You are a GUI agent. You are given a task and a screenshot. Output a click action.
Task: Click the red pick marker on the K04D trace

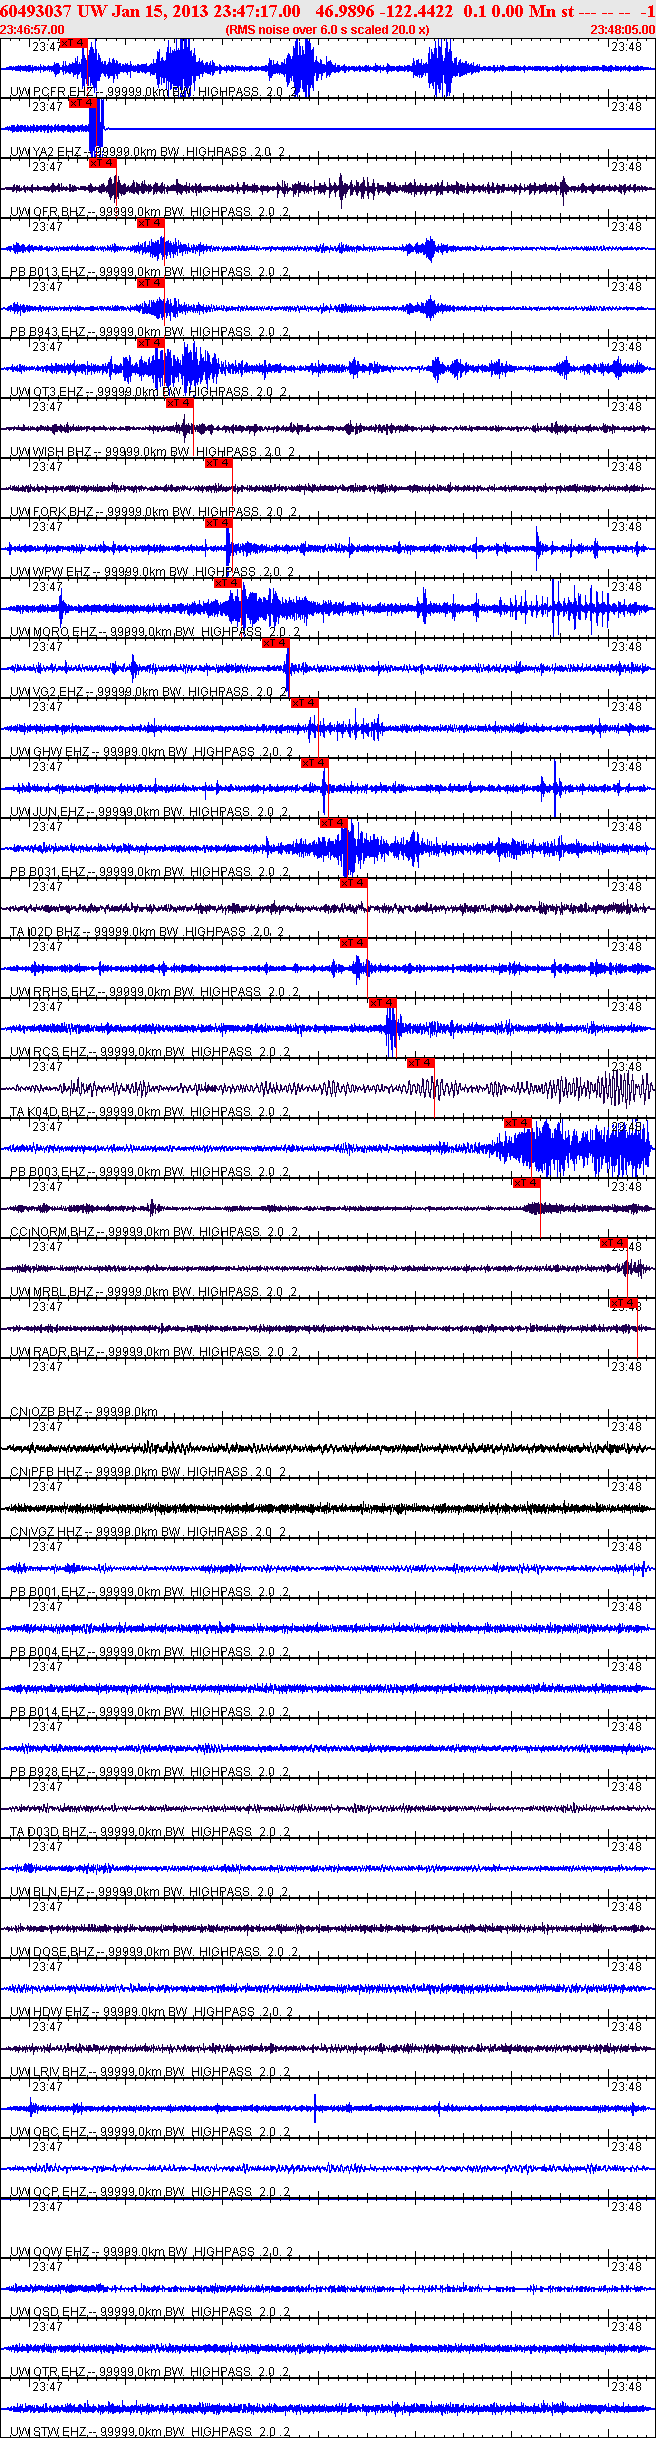tap(421, 1063)
